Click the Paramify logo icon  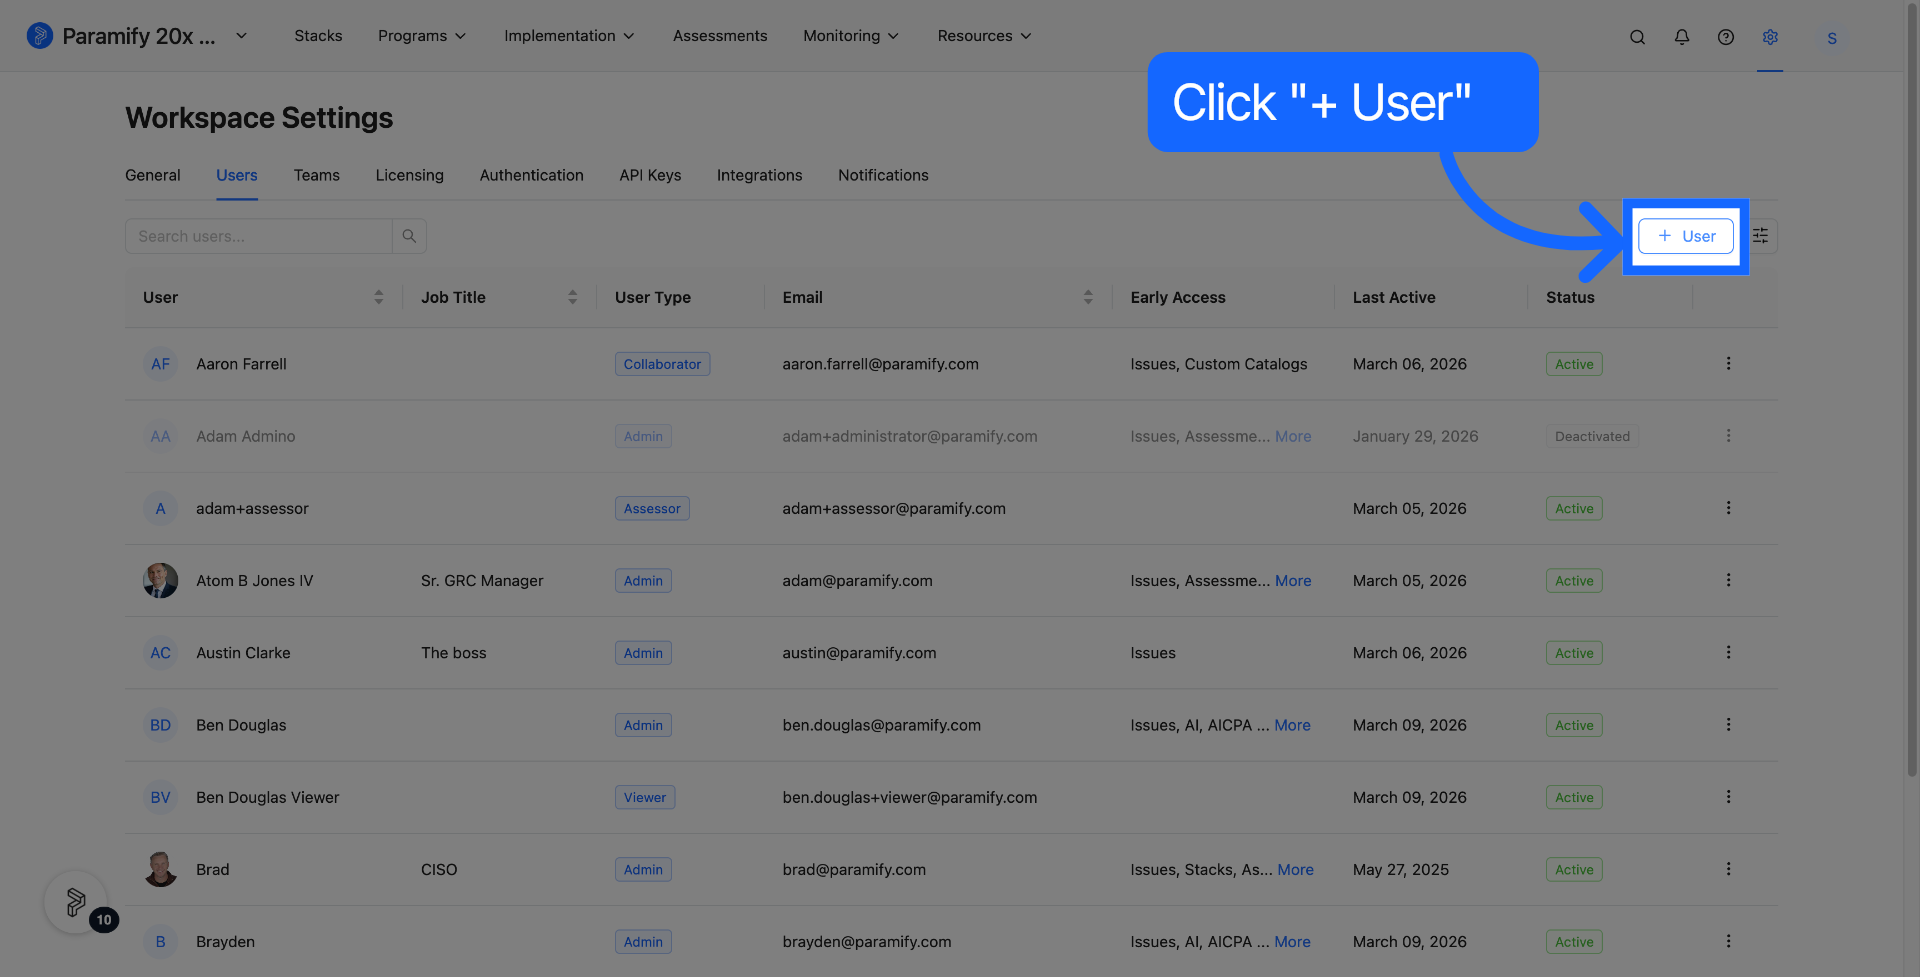pyautogui.click(x=39, y=36)
